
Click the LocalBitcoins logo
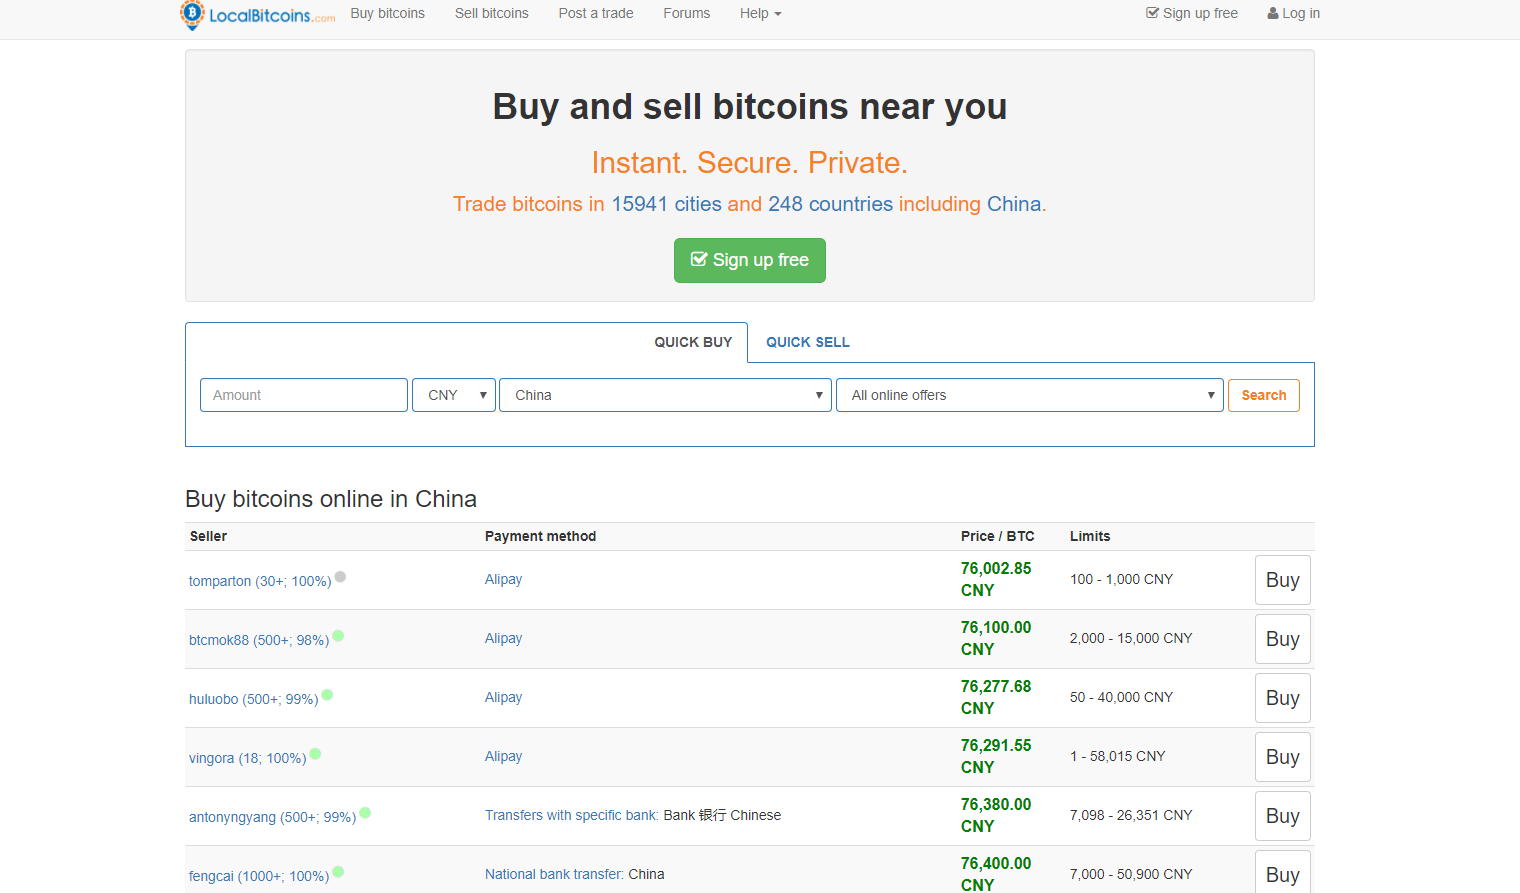[257, 15]
